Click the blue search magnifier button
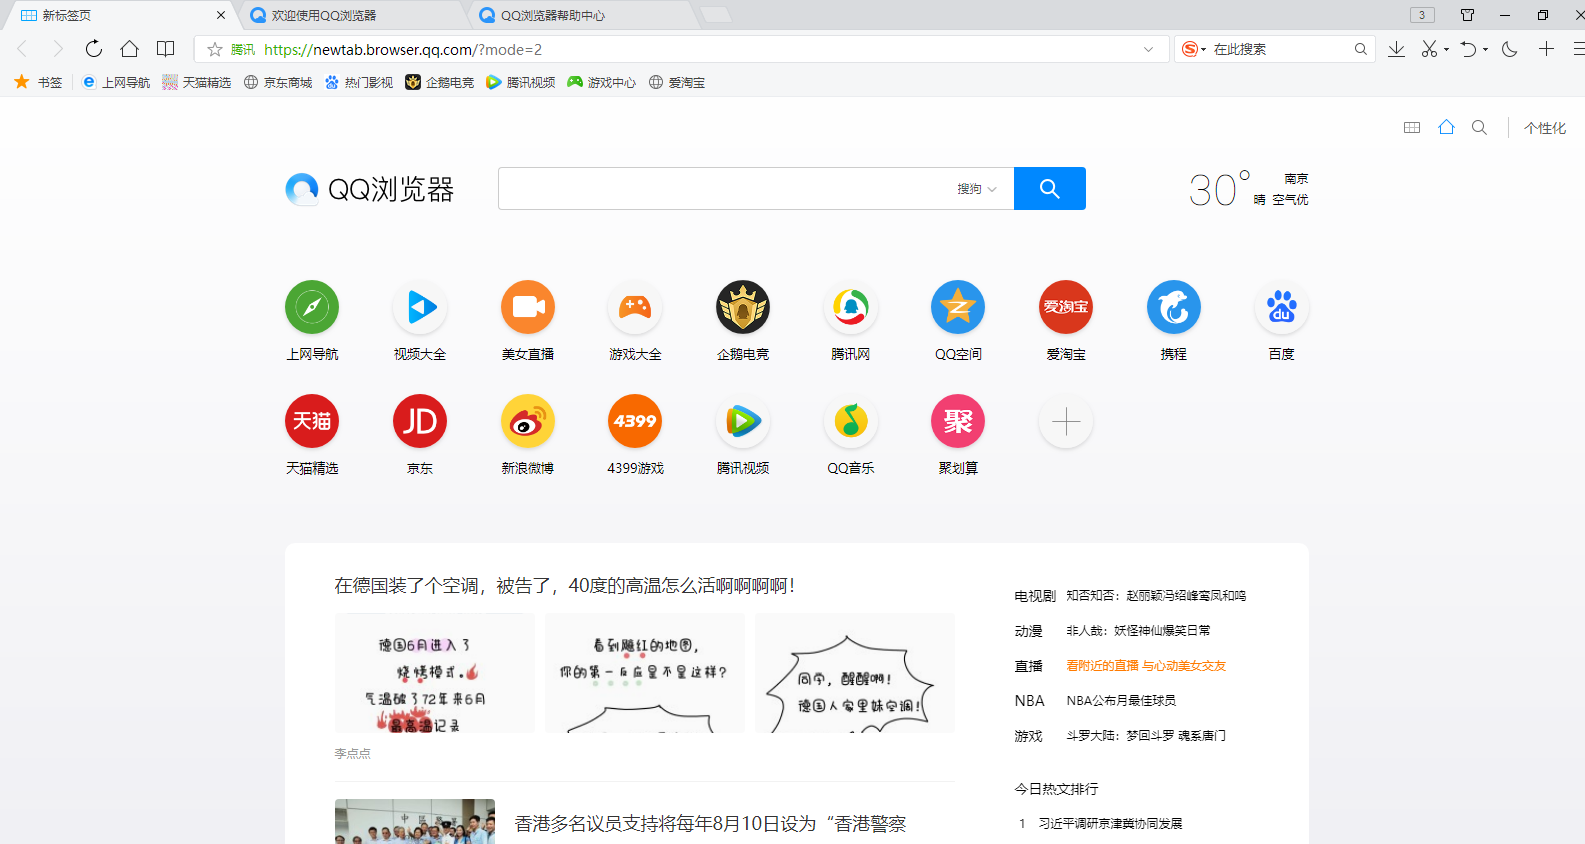 pyautogui.click(x=1049, y=189)
